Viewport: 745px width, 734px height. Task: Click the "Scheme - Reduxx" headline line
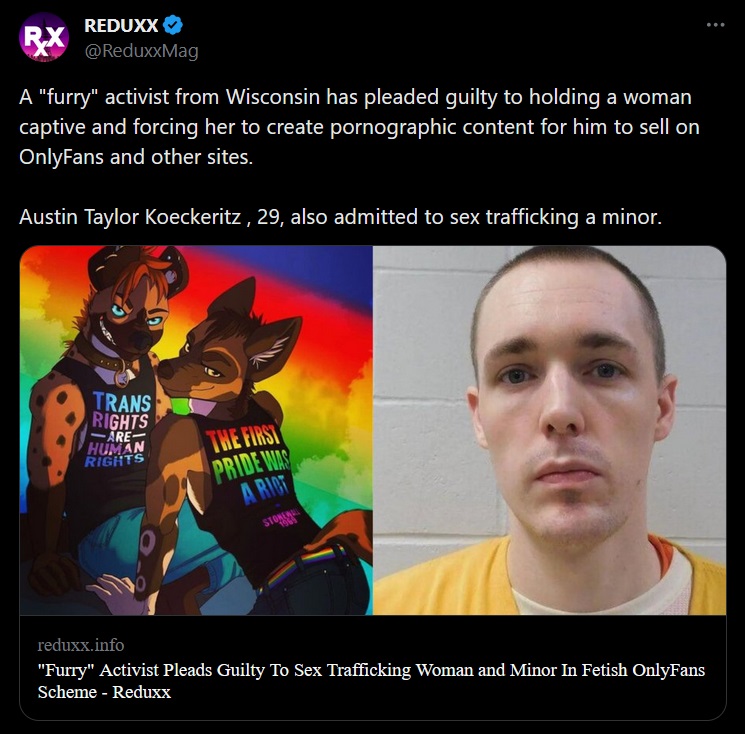(104, 692)
